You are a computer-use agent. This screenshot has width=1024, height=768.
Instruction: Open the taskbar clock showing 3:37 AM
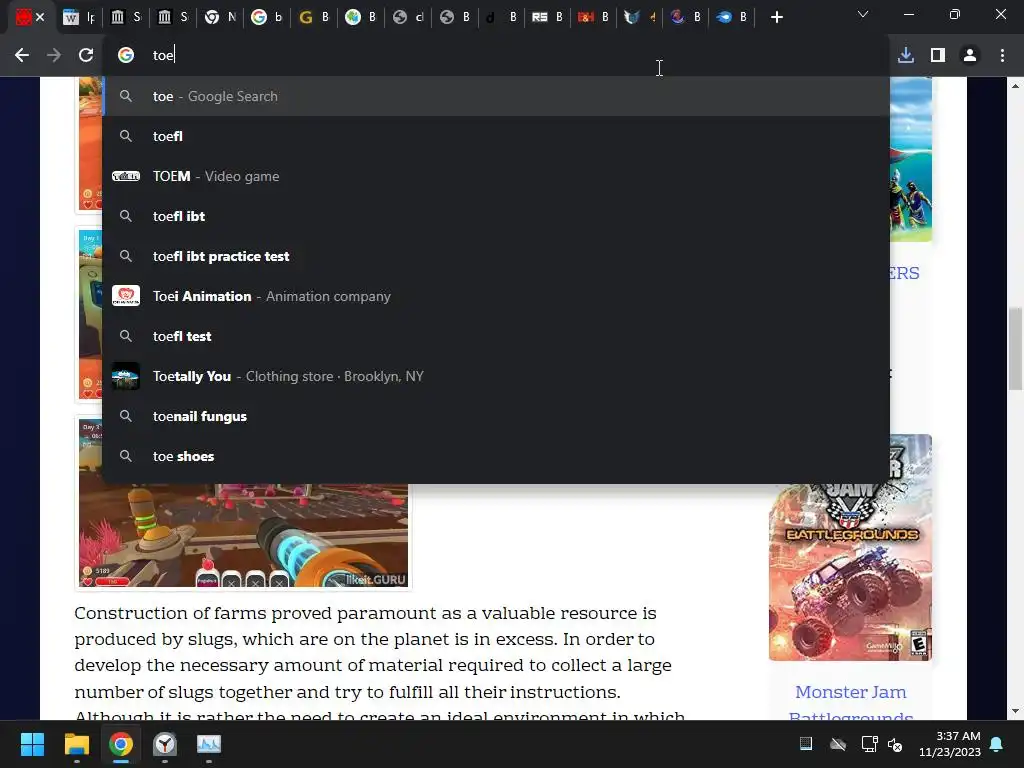950,744
